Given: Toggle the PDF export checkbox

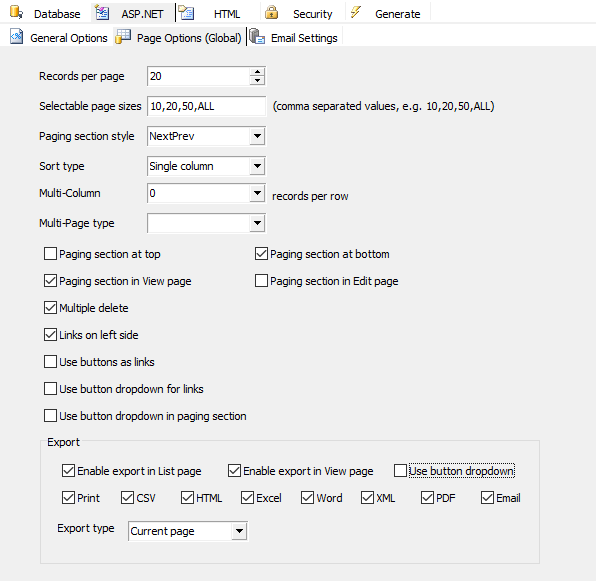Looking at the screenshot, I should tap(427, 498).
